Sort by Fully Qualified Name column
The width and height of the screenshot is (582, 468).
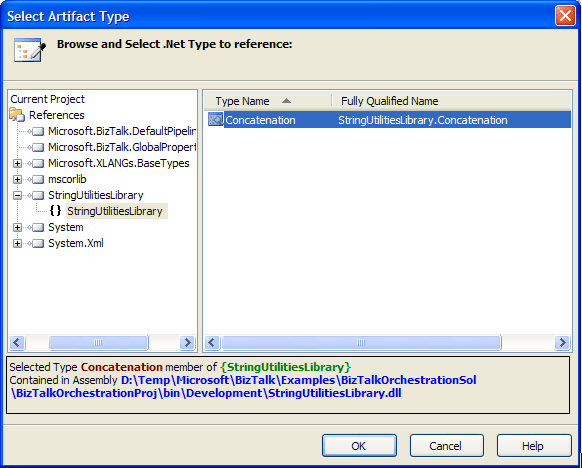(451, 101)
